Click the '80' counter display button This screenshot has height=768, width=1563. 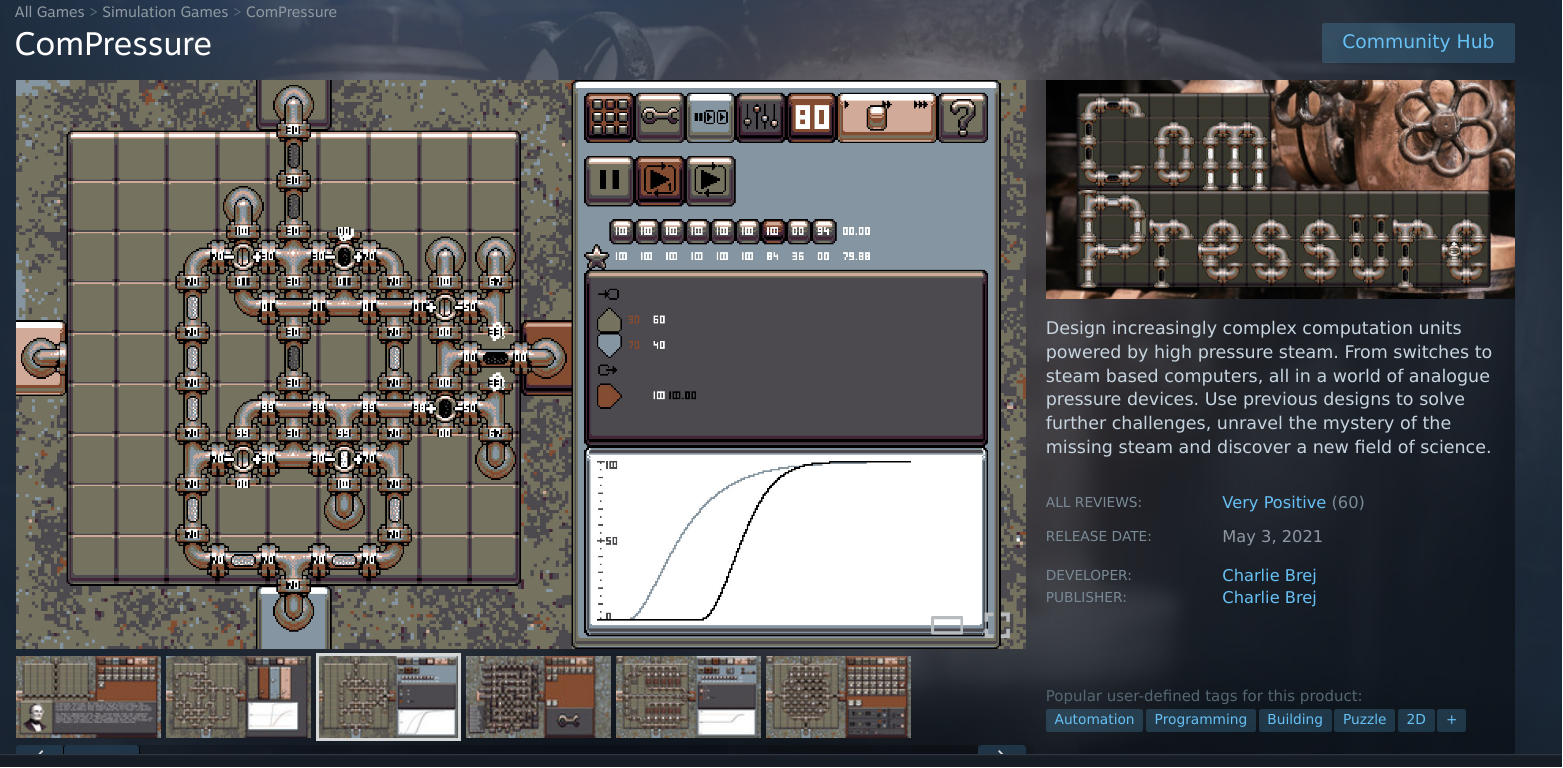tap(811, 118)
